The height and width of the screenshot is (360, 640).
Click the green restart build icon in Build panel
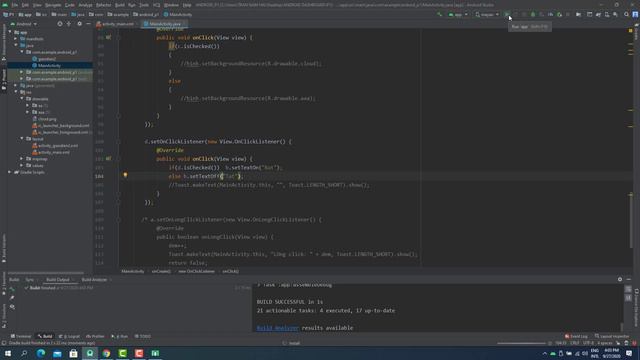12,289
